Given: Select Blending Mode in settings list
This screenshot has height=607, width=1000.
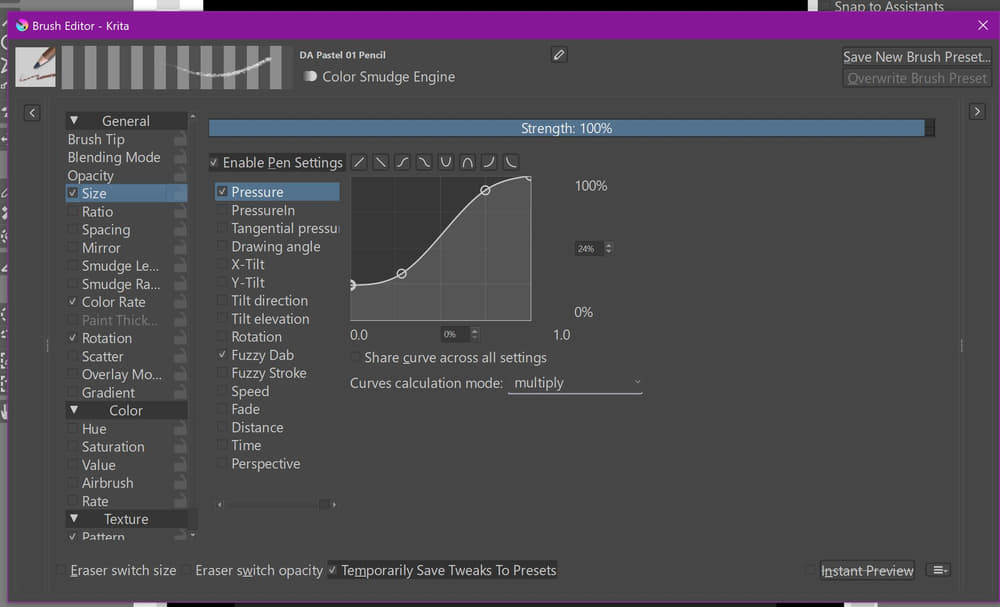Looking at the screenshot, I should [113, 158].
